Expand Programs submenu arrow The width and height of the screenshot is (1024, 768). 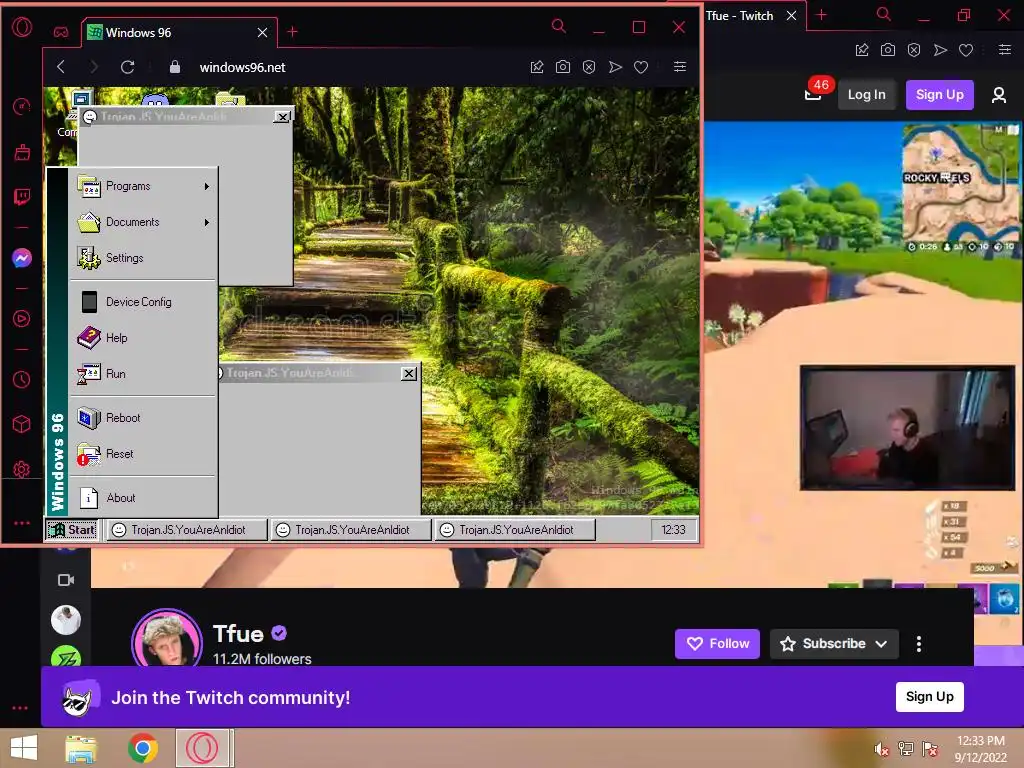click(206, 186)
